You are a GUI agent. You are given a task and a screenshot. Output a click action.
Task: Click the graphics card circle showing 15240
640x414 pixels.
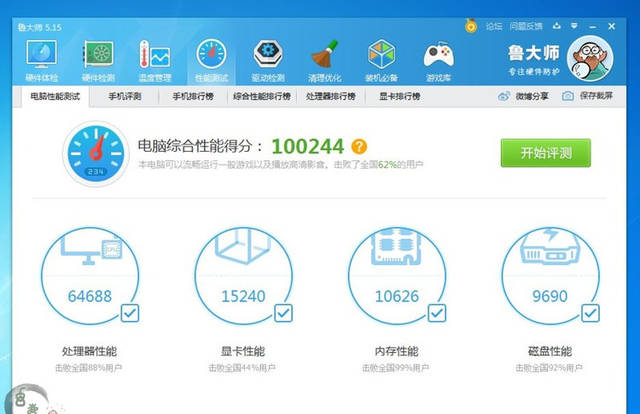(x=243, y=276)
